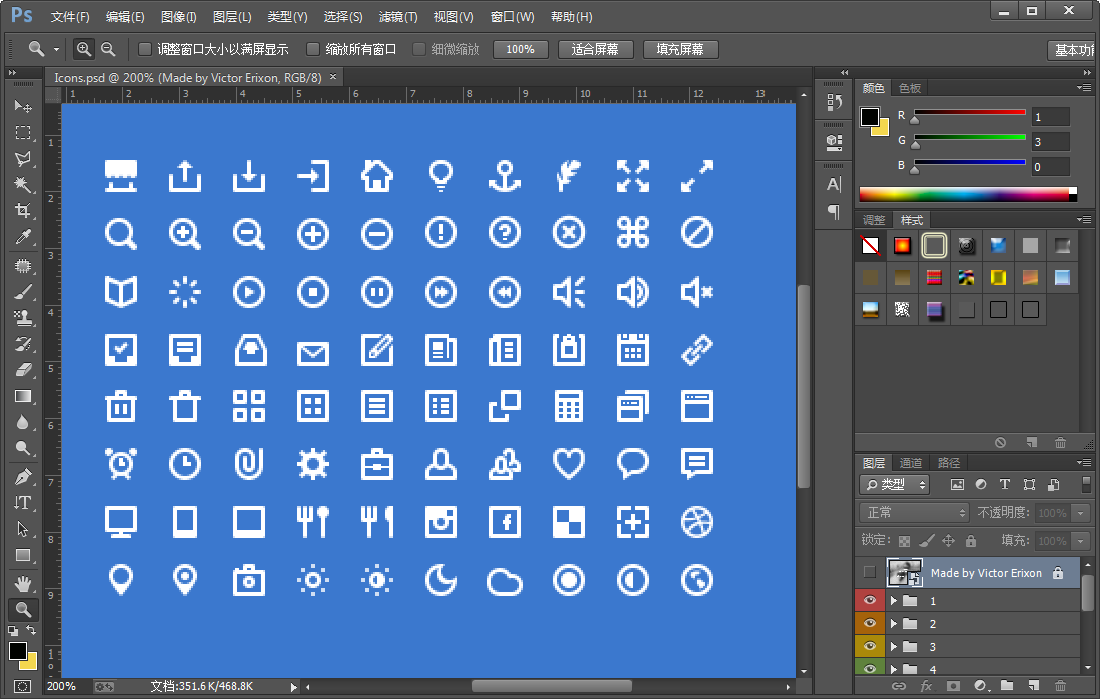Select the Crop tool
Image resolution: width=1100 pixels, height=699 pixels.
[x=22, y=211]
